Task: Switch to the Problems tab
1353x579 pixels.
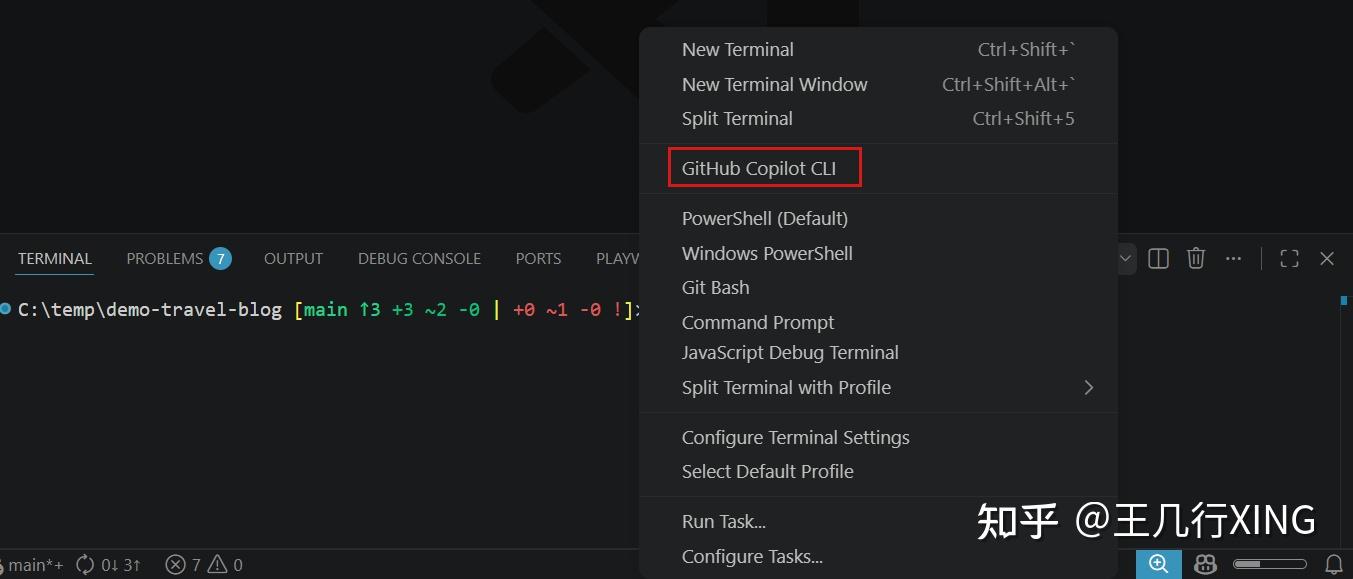Action: tap(177, 259)
